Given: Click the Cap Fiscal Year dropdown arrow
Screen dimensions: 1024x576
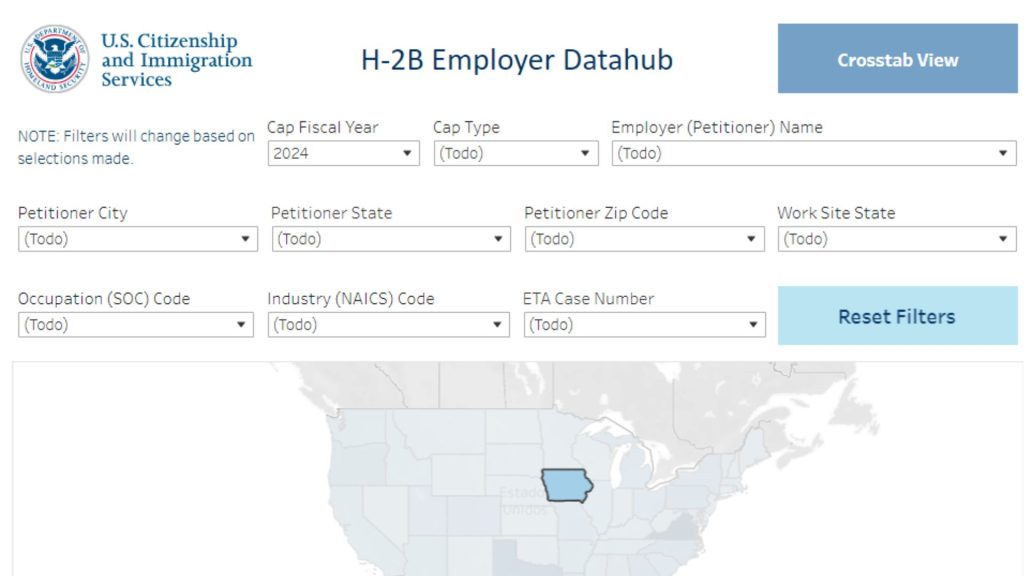Looking at the screenshot, I should (407, 153).
